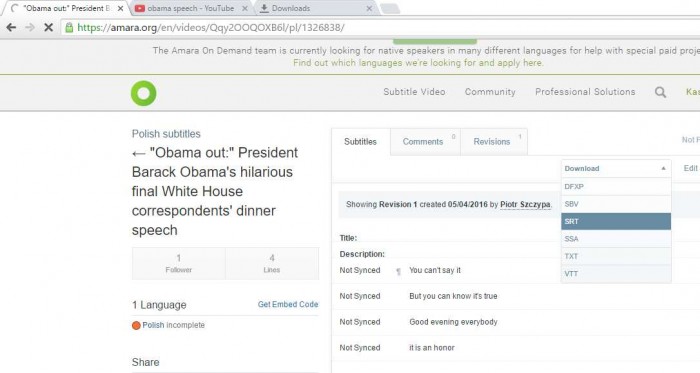The width and height of the screenshot is (700, 373).
Task: Click the Amara green circle logo
Action: 143,93
